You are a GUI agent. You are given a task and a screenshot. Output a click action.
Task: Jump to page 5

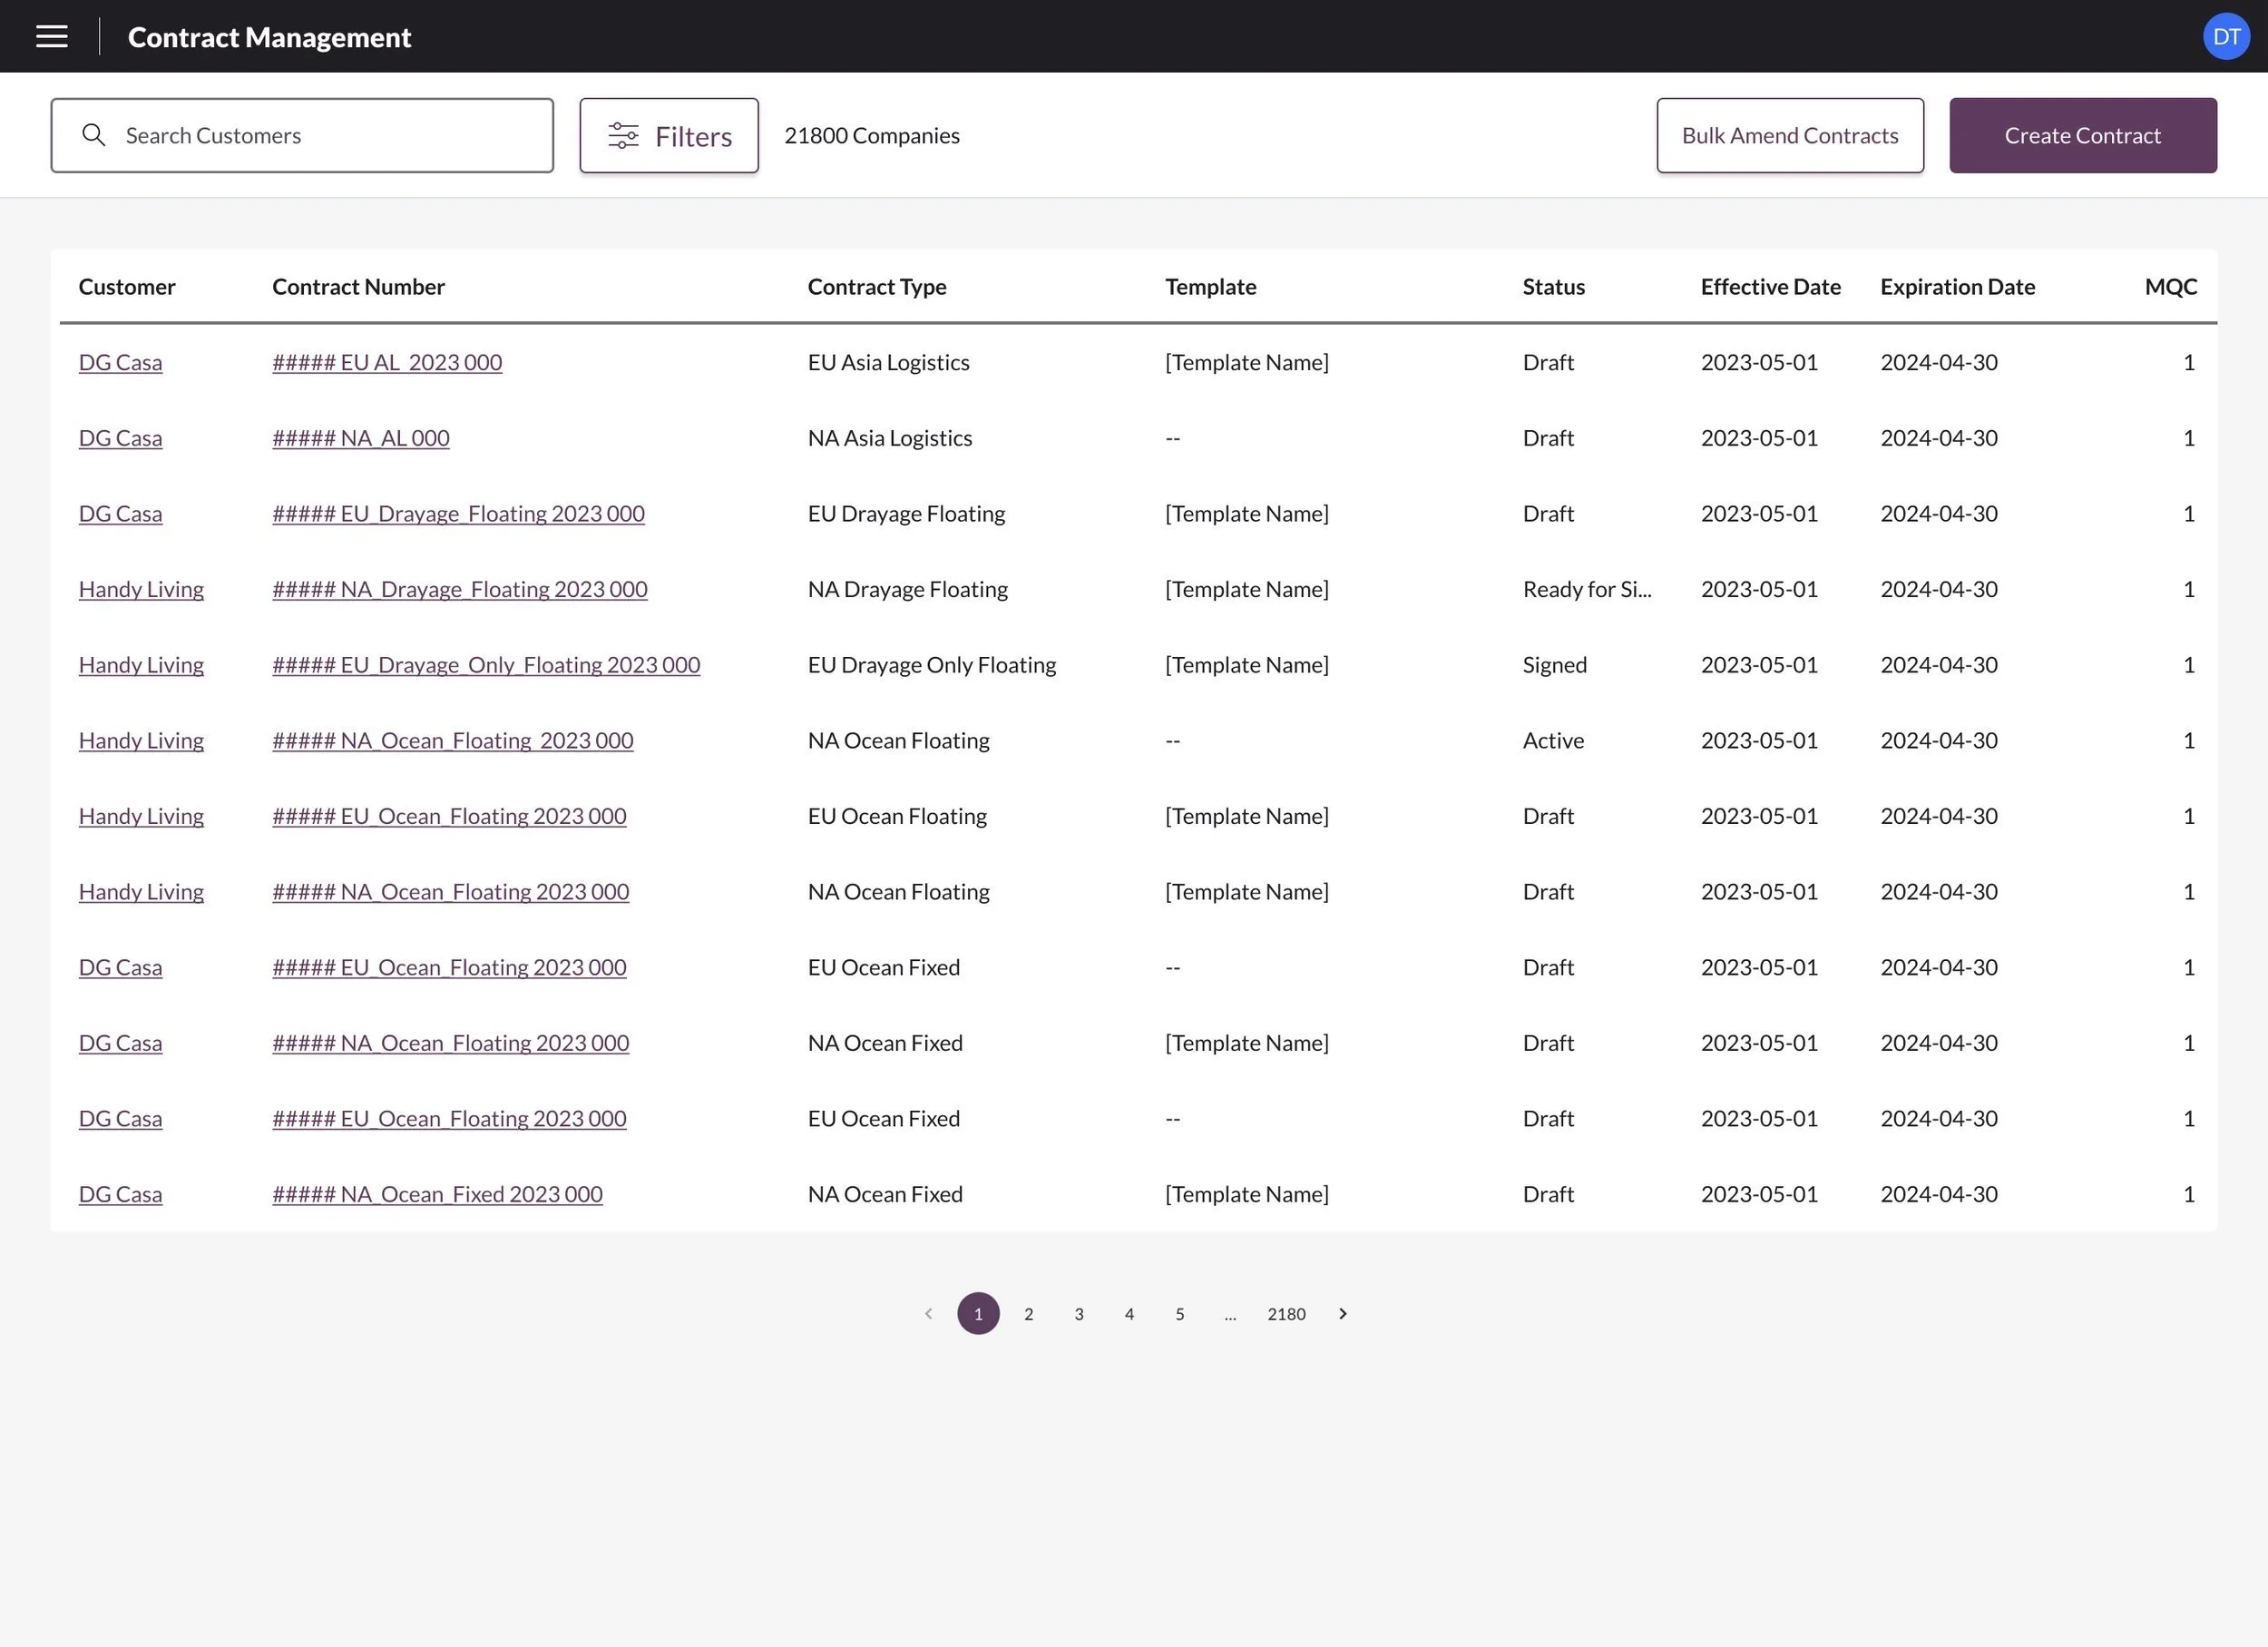tap(1179, 1314)
